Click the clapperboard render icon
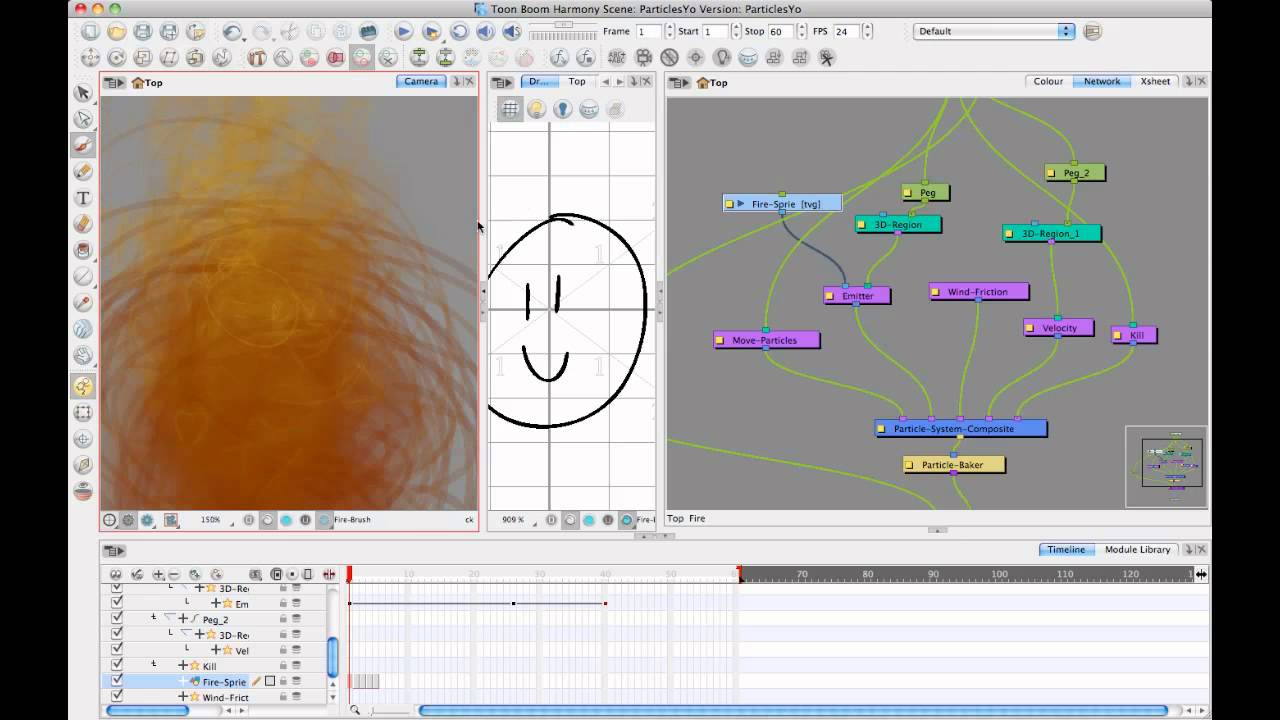The image size is (1280, 720). tap(368, 32)
